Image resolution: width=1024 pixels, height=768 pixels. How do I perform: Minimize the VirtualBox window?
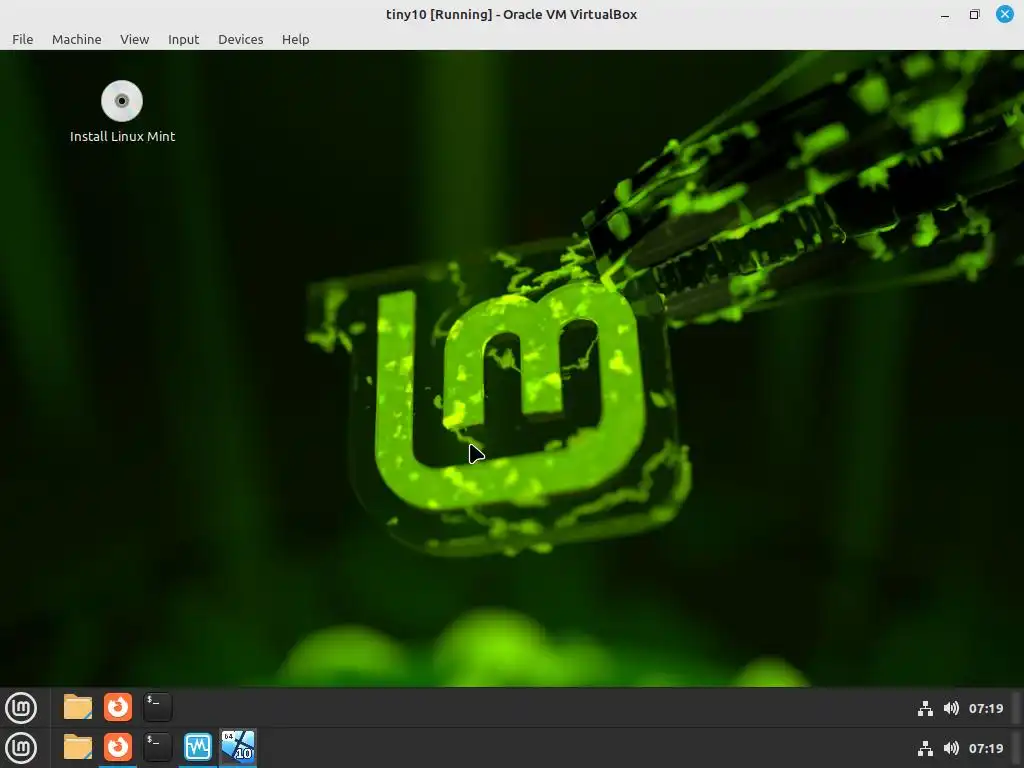[945, 14]
